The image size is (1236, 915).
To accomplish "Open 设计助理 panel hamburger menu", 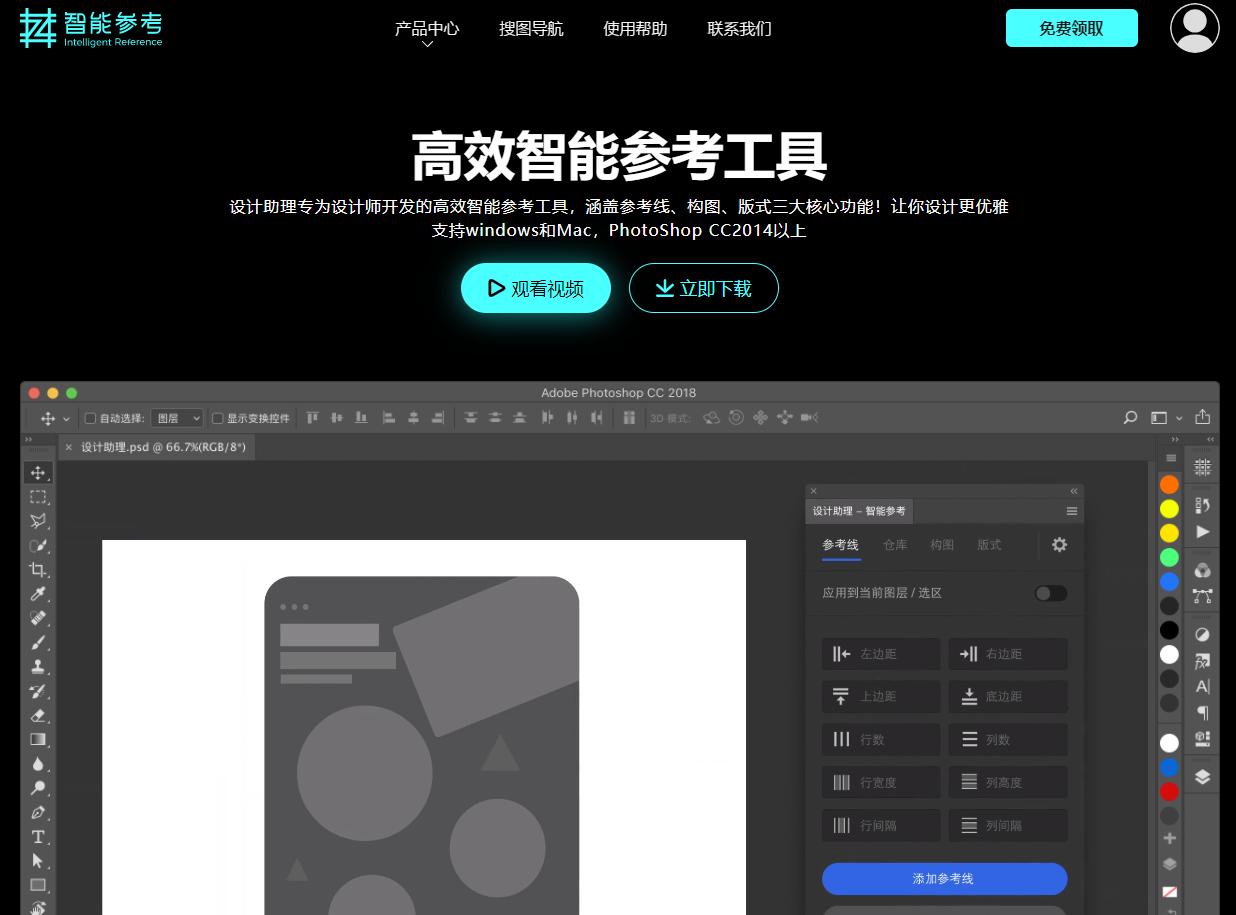I will click(x=1072, y=511).
